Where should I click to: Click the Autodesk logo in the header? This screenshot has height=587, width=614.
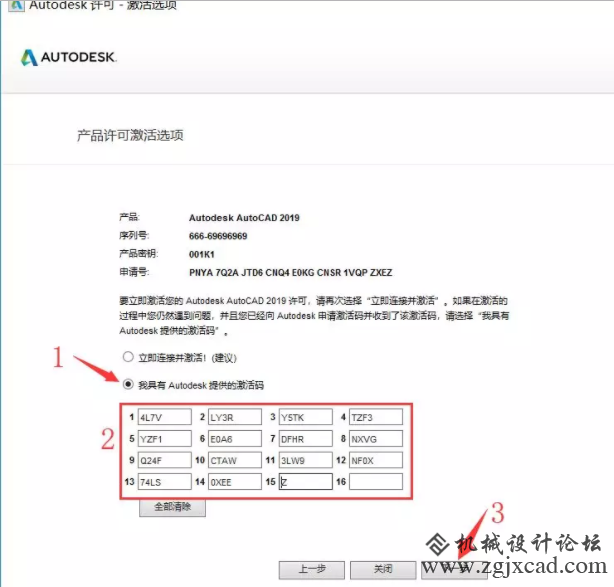tap(68, 57)
